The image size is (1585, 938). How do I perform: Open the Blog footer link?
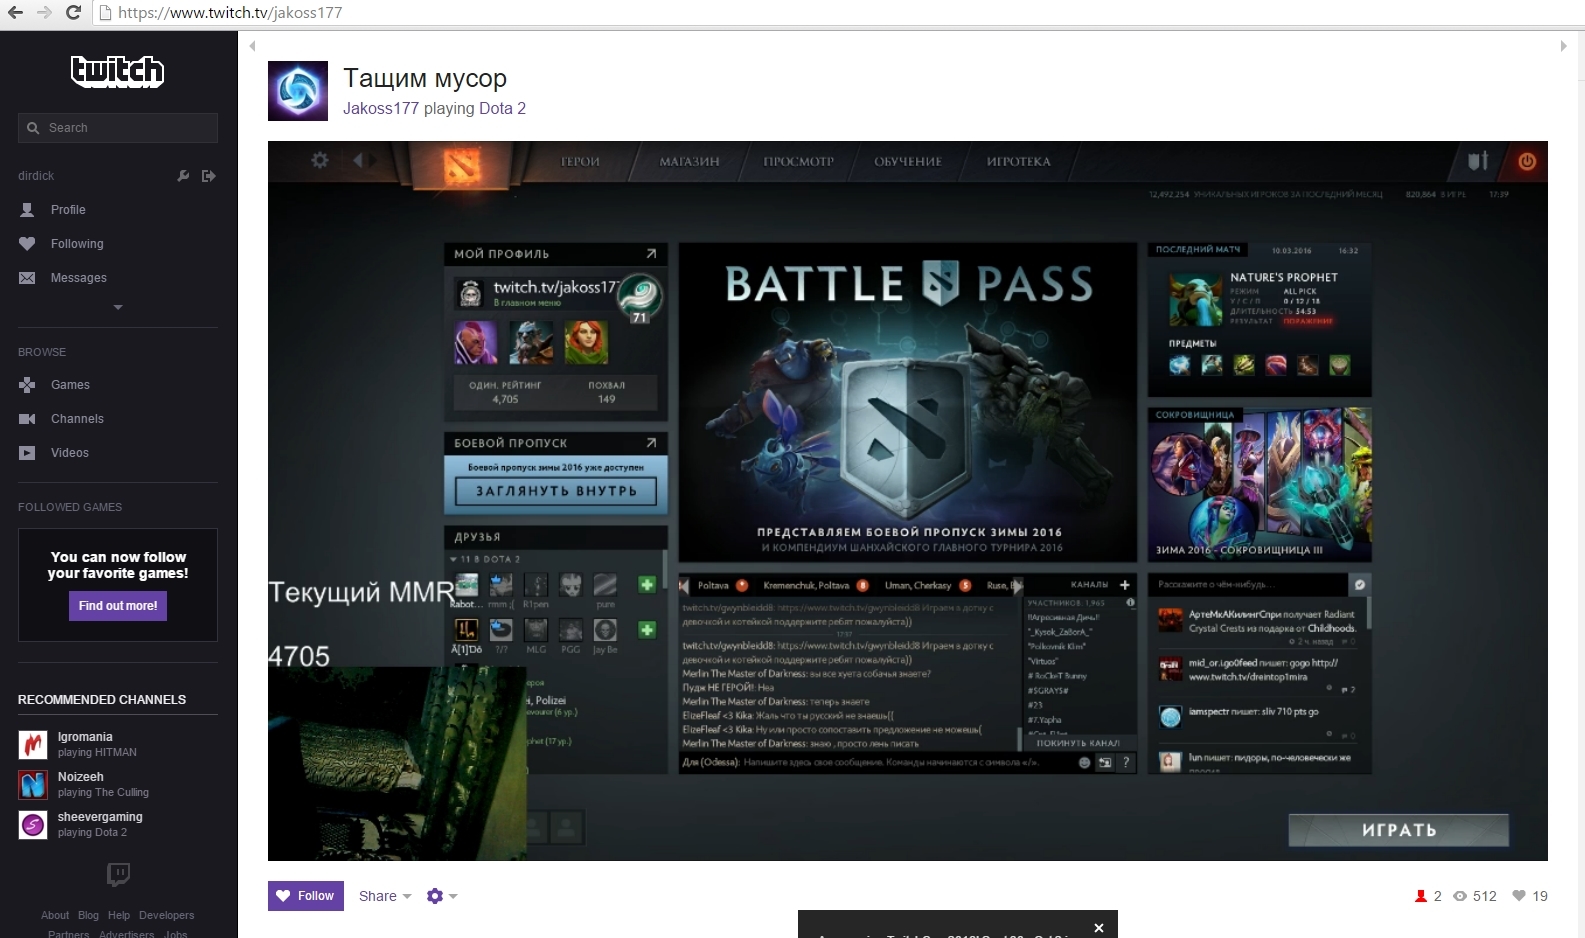88,915
